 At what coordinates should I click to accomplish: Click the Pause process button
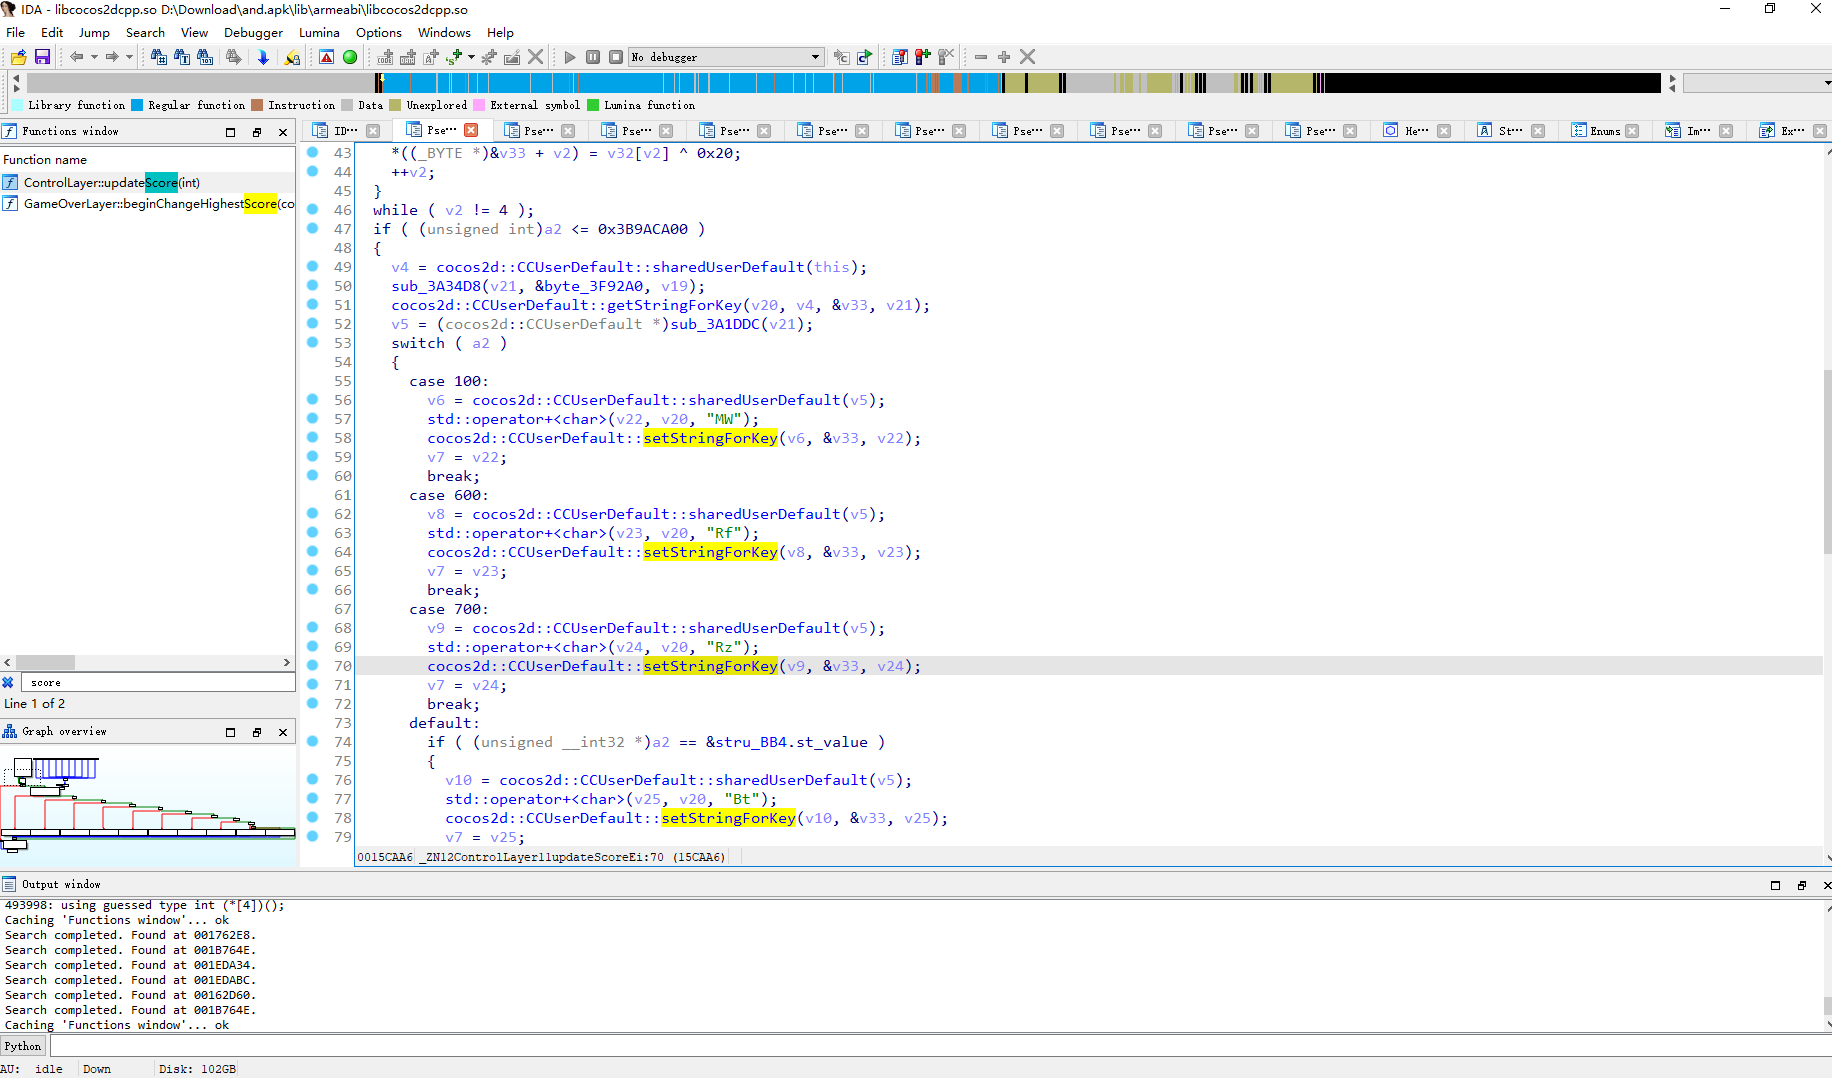(593, 57)
